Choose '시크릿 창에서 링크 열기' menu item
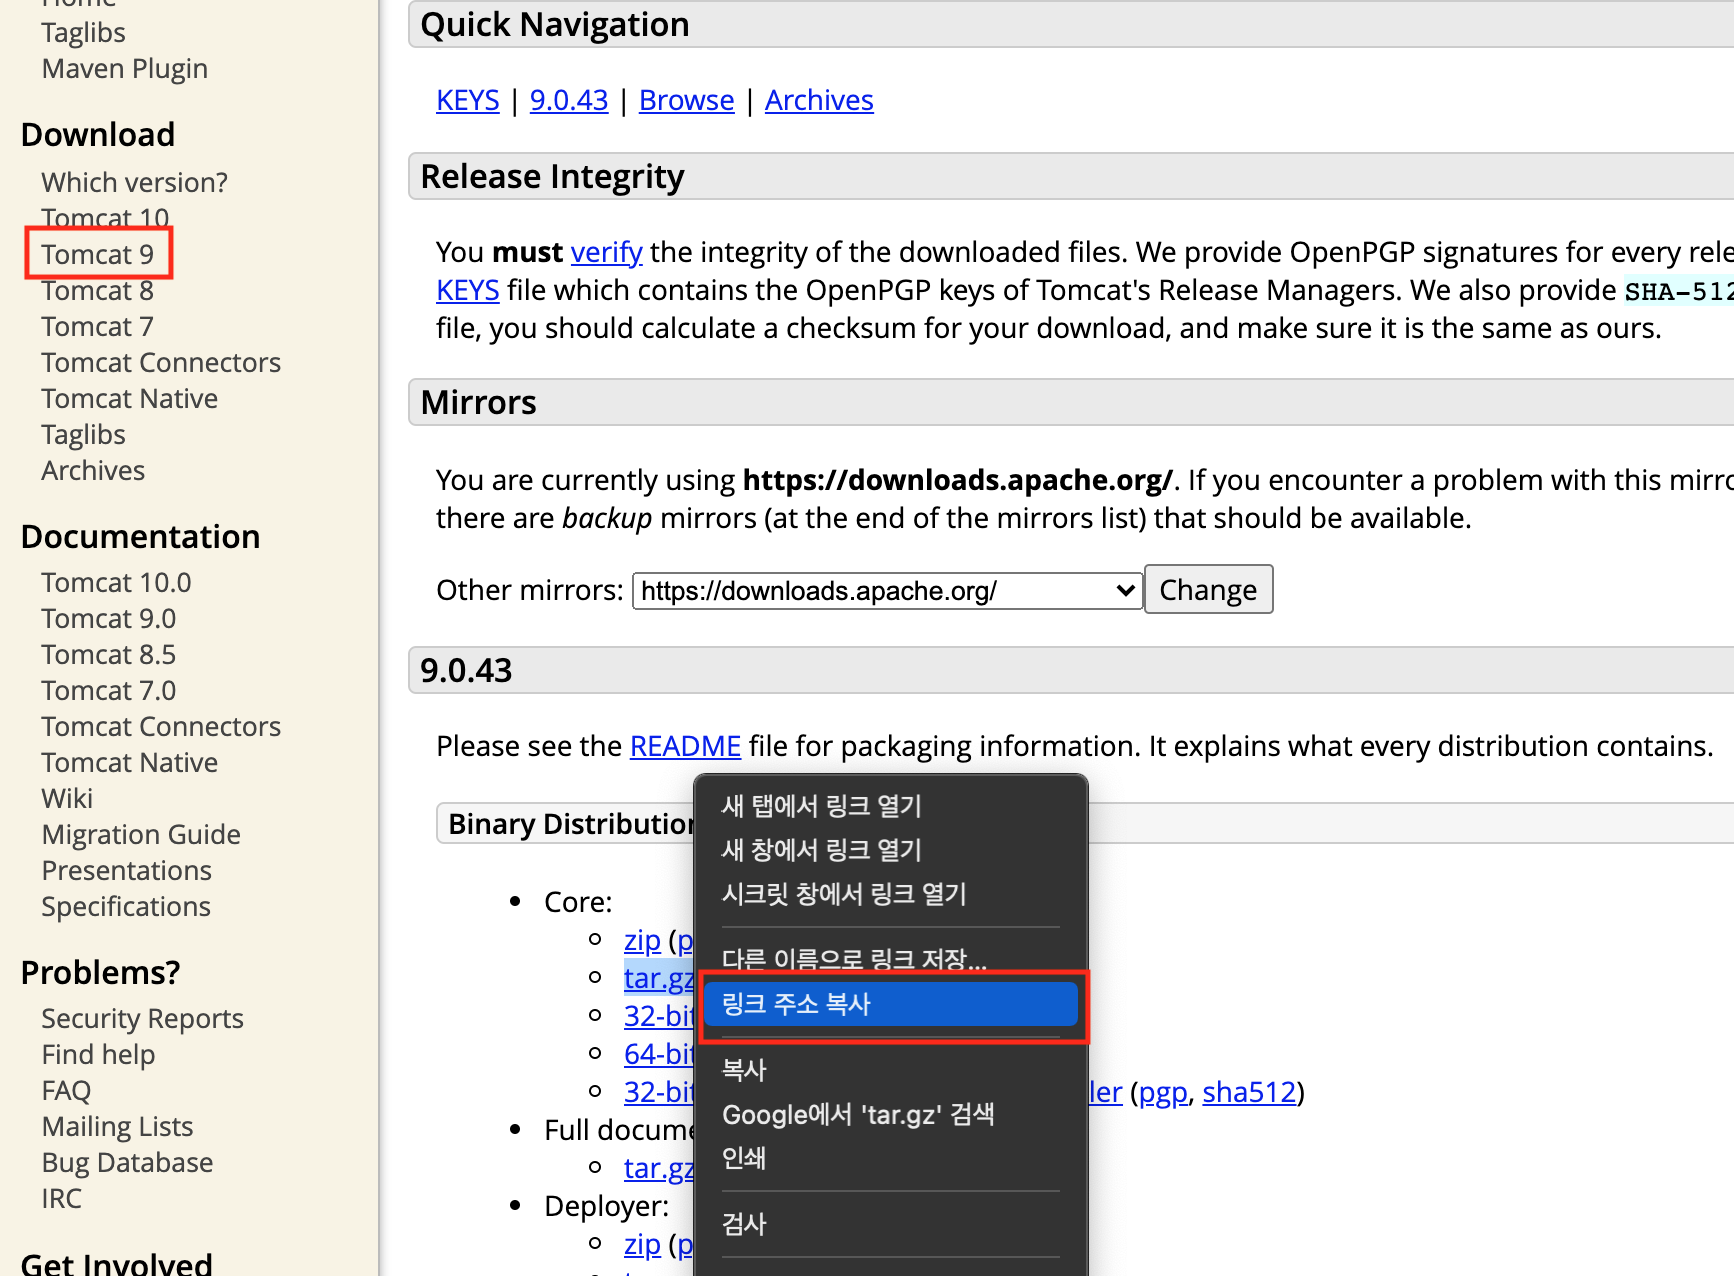Screen dimensions: 1734x1276 (x=890, y=894)
